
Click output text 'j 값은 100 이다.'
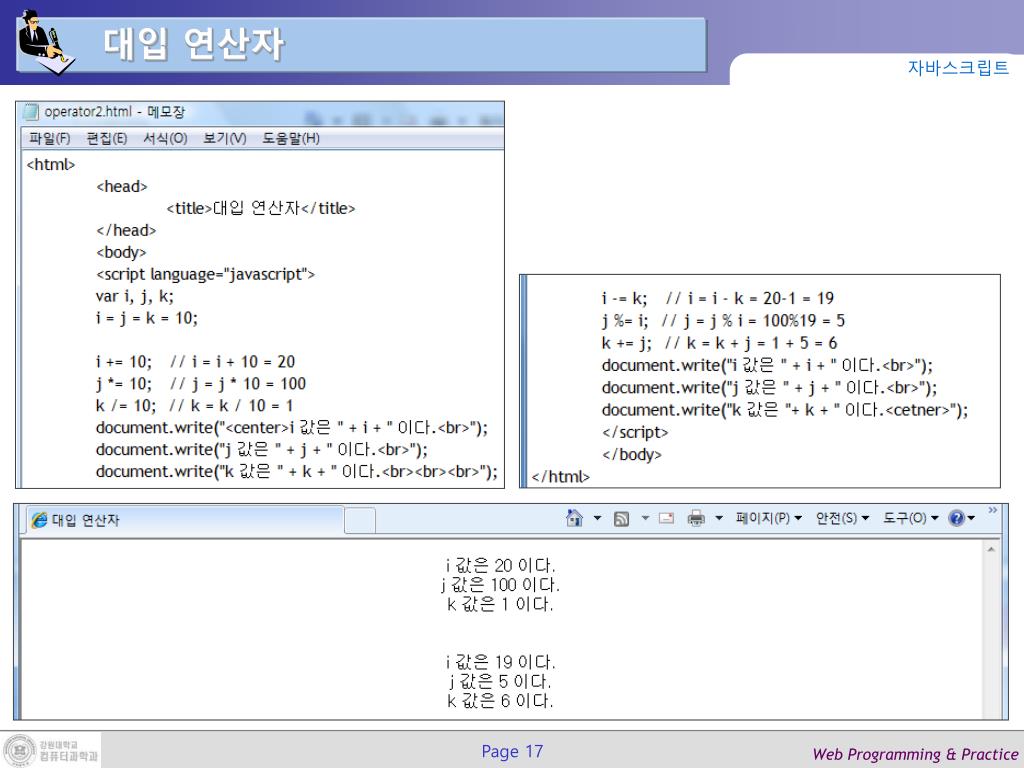500,584
